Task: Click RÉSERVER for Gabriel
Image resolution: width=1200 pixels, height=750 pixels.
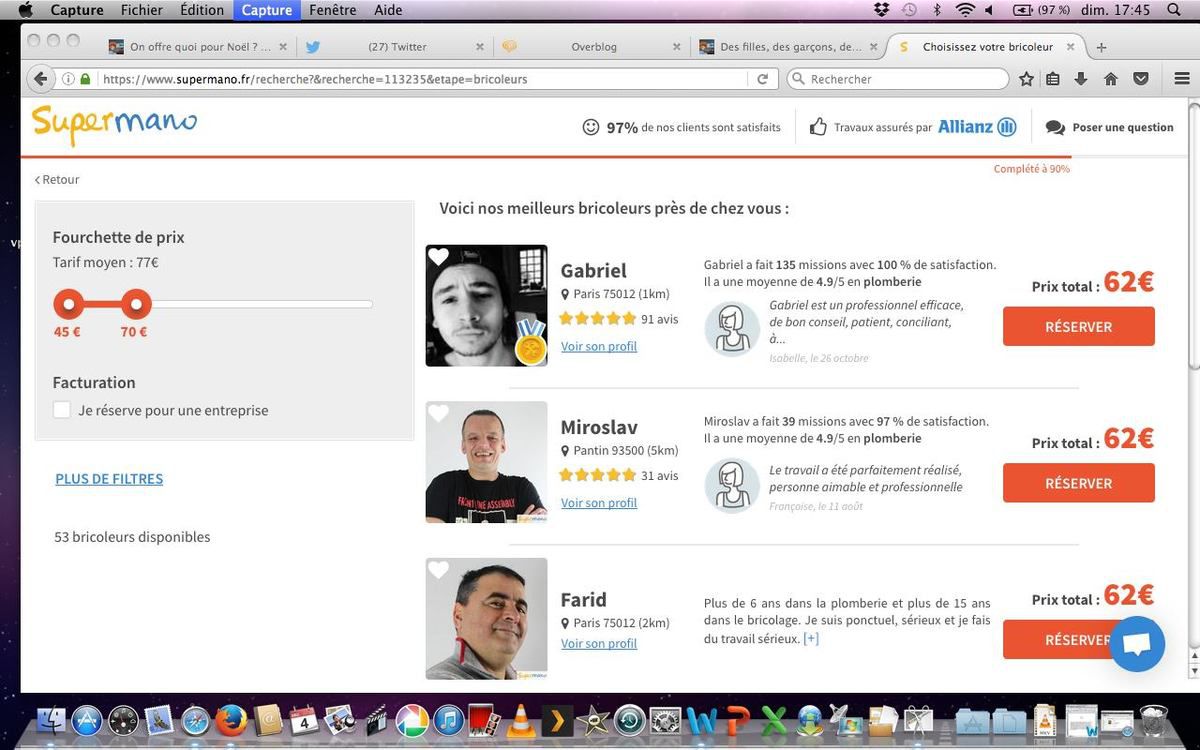Action: (x=1078, y=327)
